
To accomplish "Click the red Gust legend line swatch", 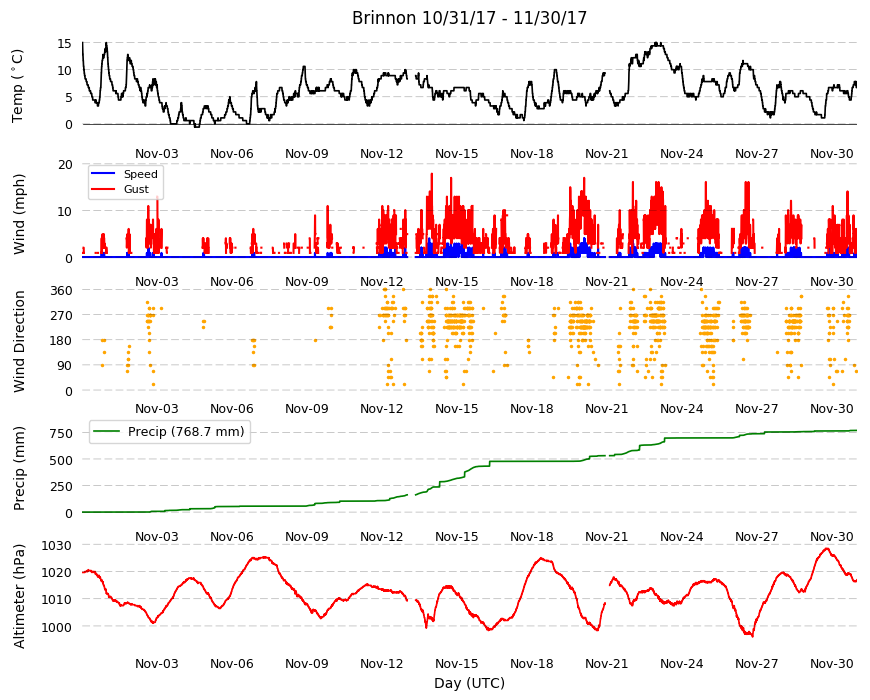I will click(103, 189).
